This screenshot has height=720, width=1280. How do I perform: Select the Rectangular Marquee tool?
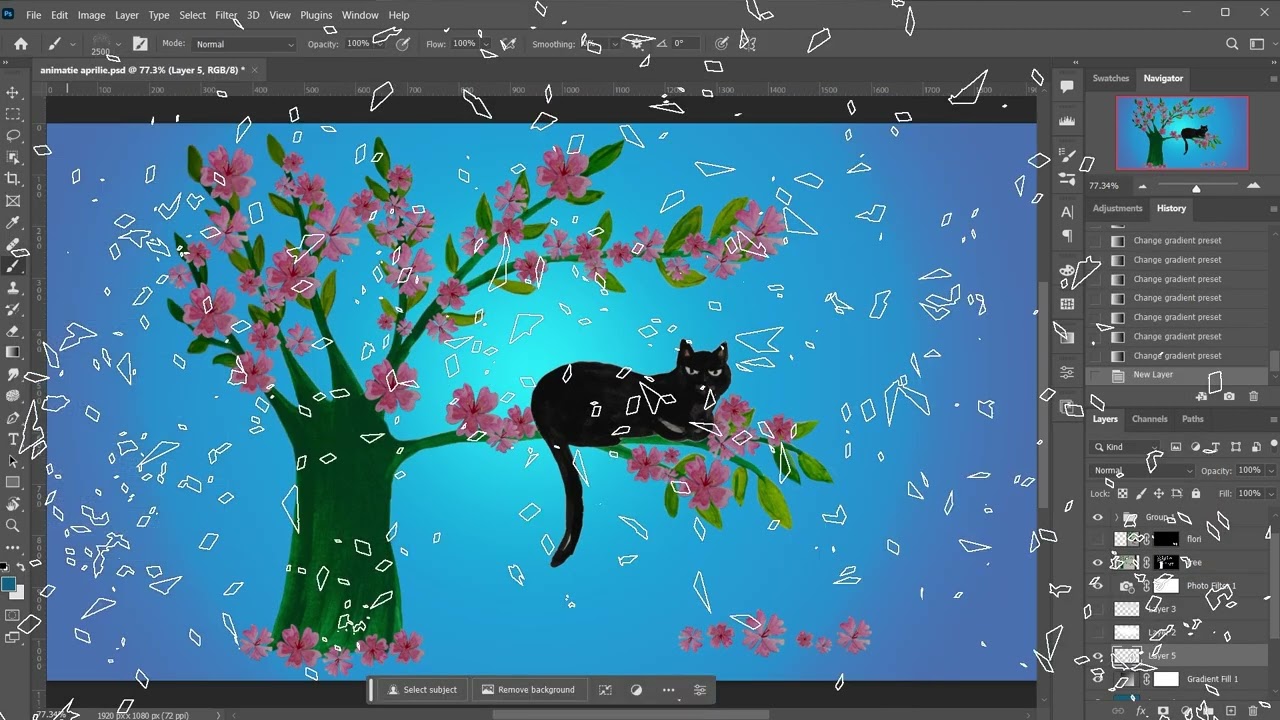(13, 114)
